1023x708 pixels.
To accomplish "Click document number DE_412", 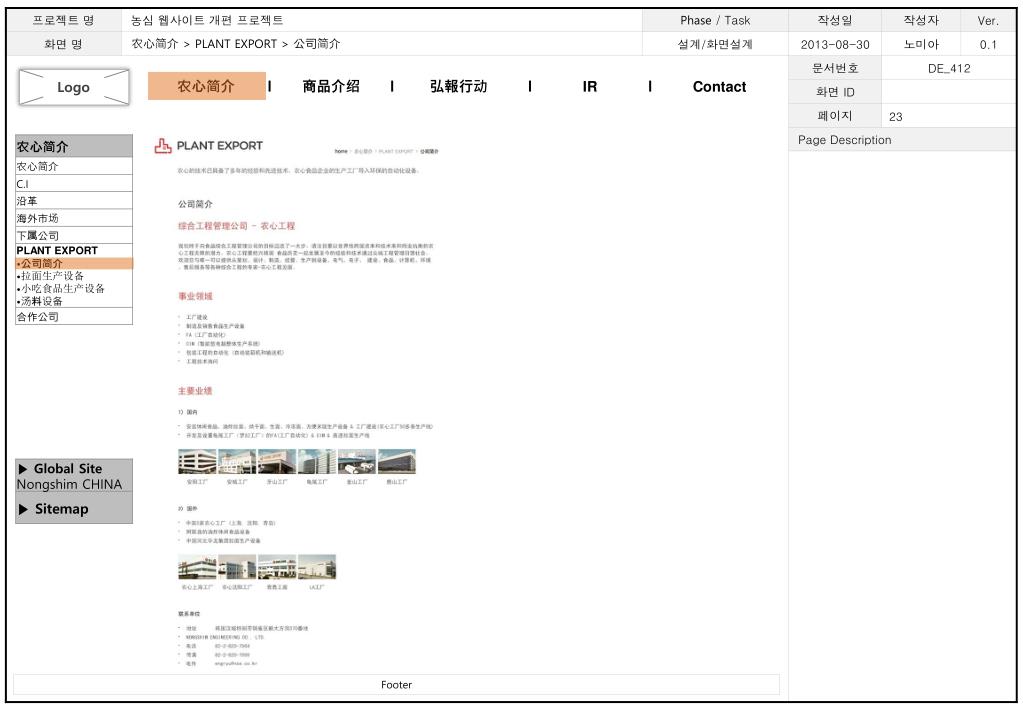I will (949, 68).
